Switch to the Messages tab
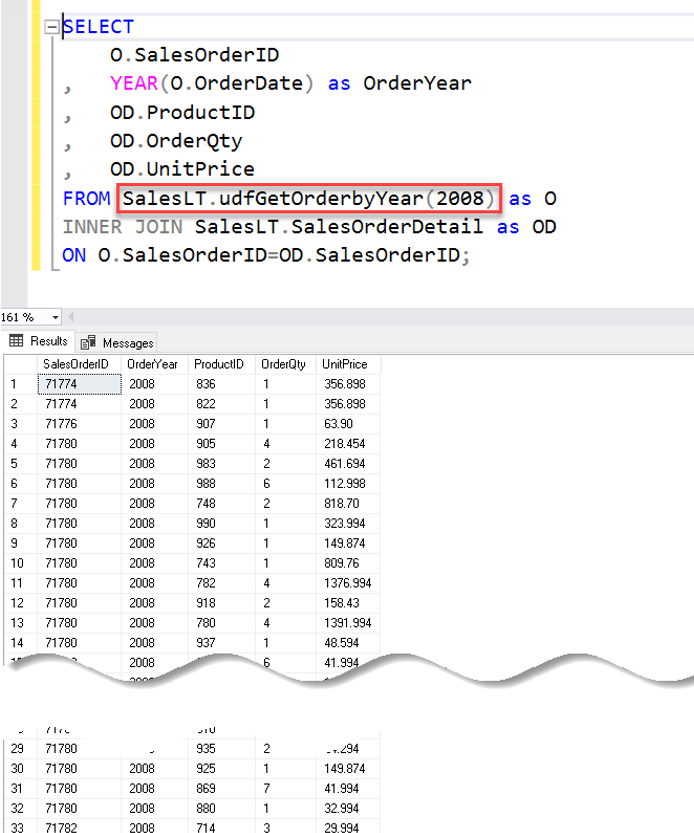The width and height of the screenshot is (694, 833). click(118, 342)
